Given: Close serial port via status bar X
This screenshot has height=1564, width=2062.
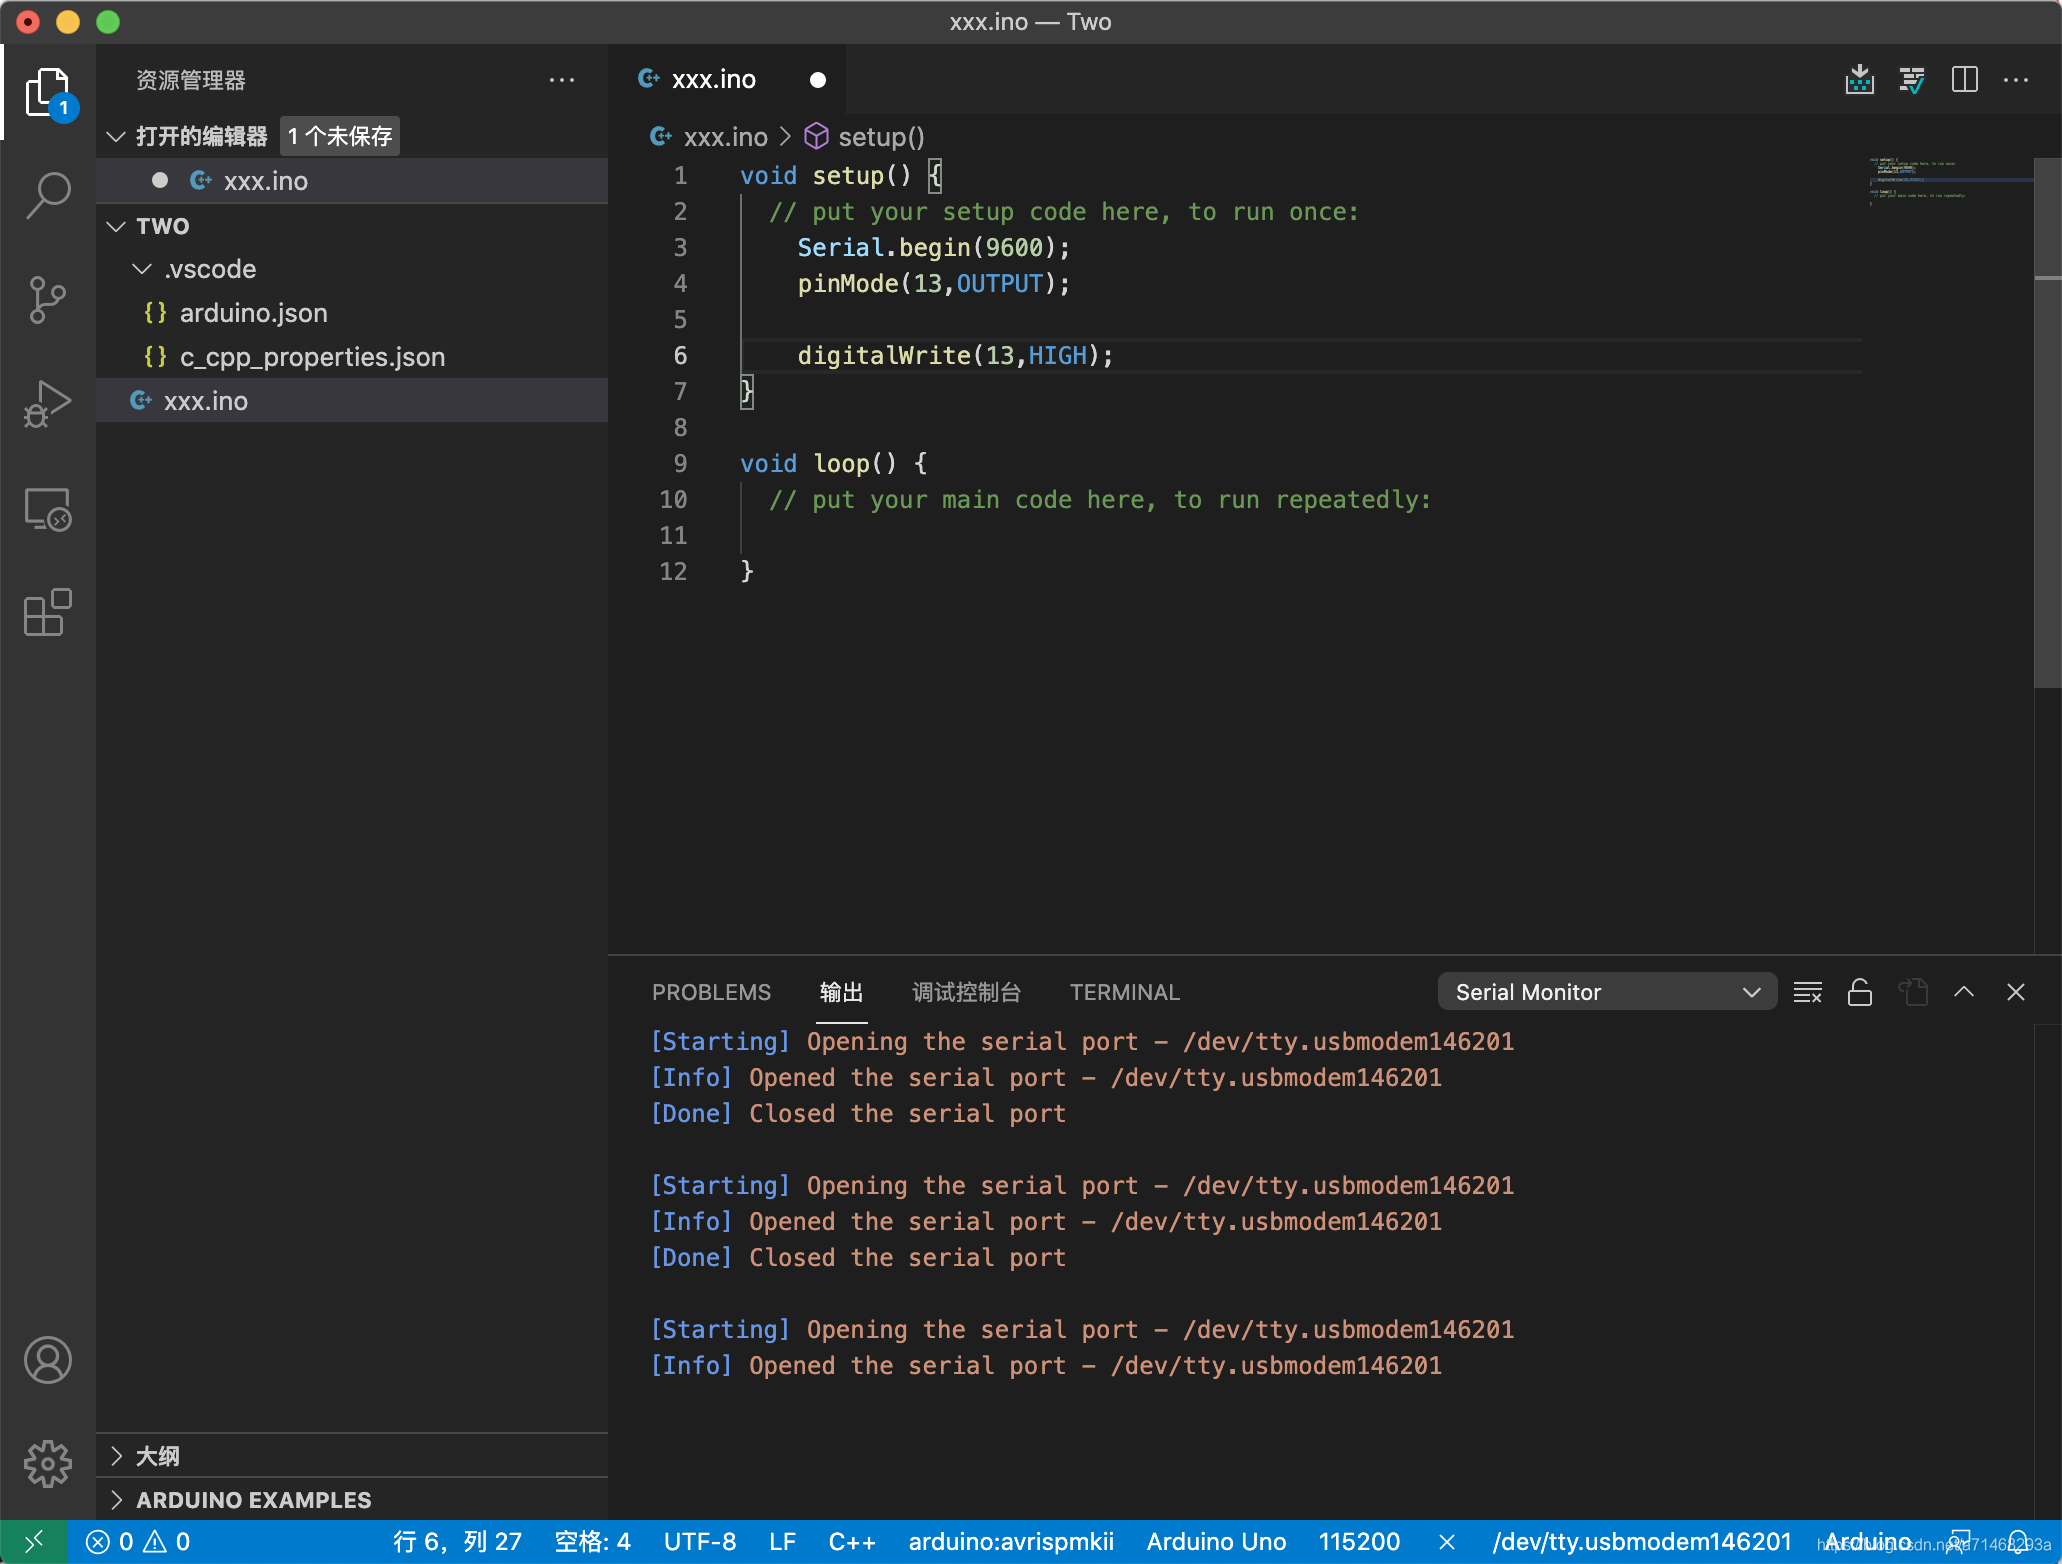Looking at the screenshot, I should tap(1446, 1542).
